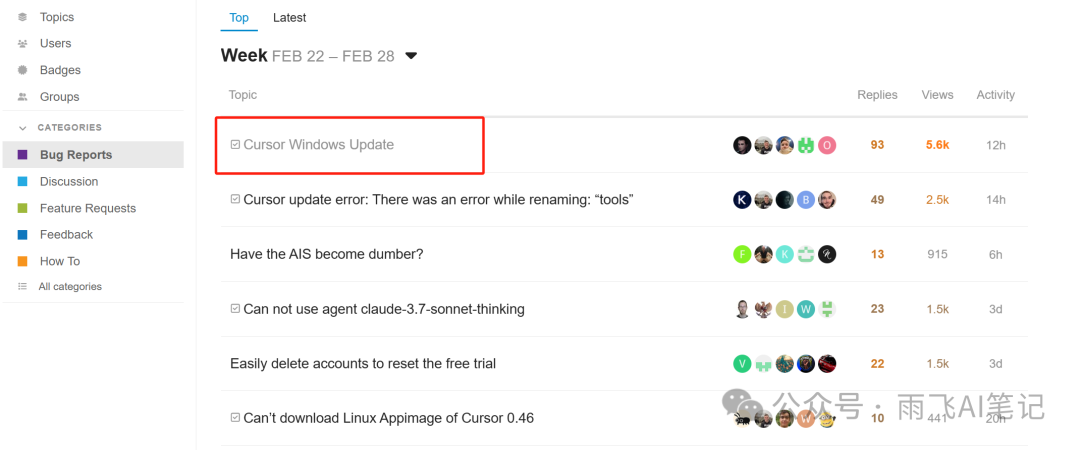Open the purple 'K' avatar's profile
The height and width of the screenshot is (450, 1080).
click(742, 200)
